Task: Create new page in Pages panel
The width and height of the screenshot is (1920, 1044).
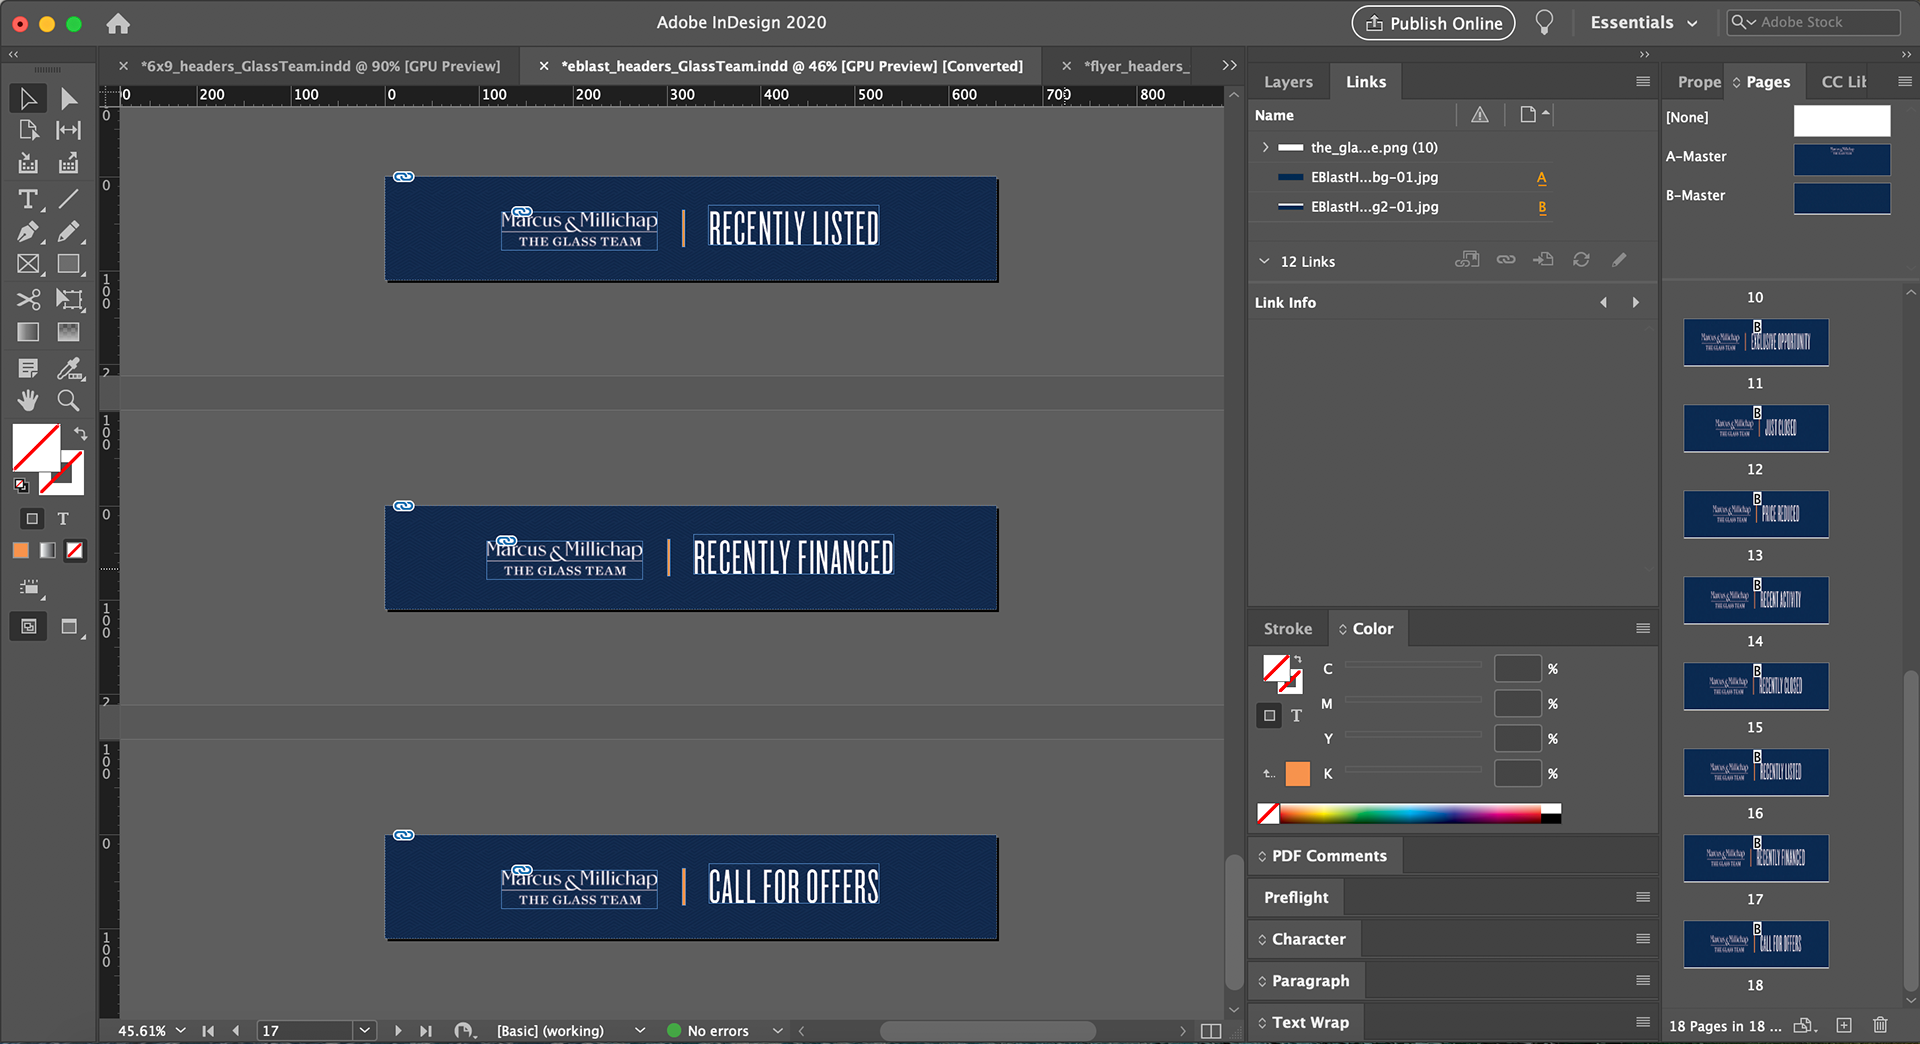Action: pyautogui.click(x=1844, y=1025)
